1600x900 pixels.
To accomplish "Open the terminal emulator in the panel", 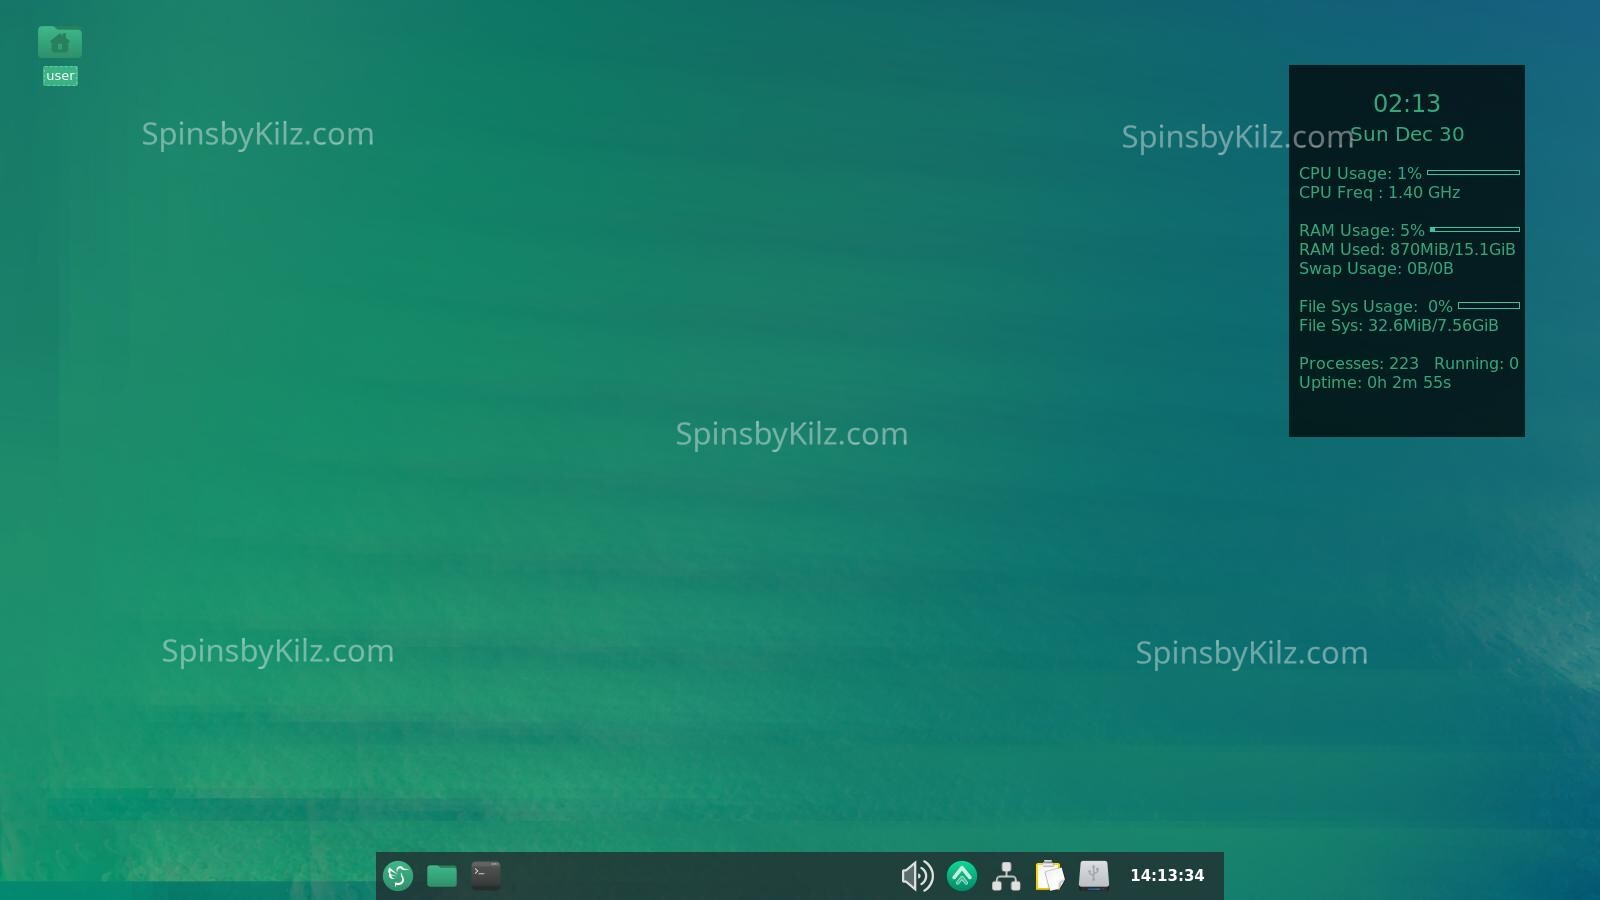I will point(486,876).
